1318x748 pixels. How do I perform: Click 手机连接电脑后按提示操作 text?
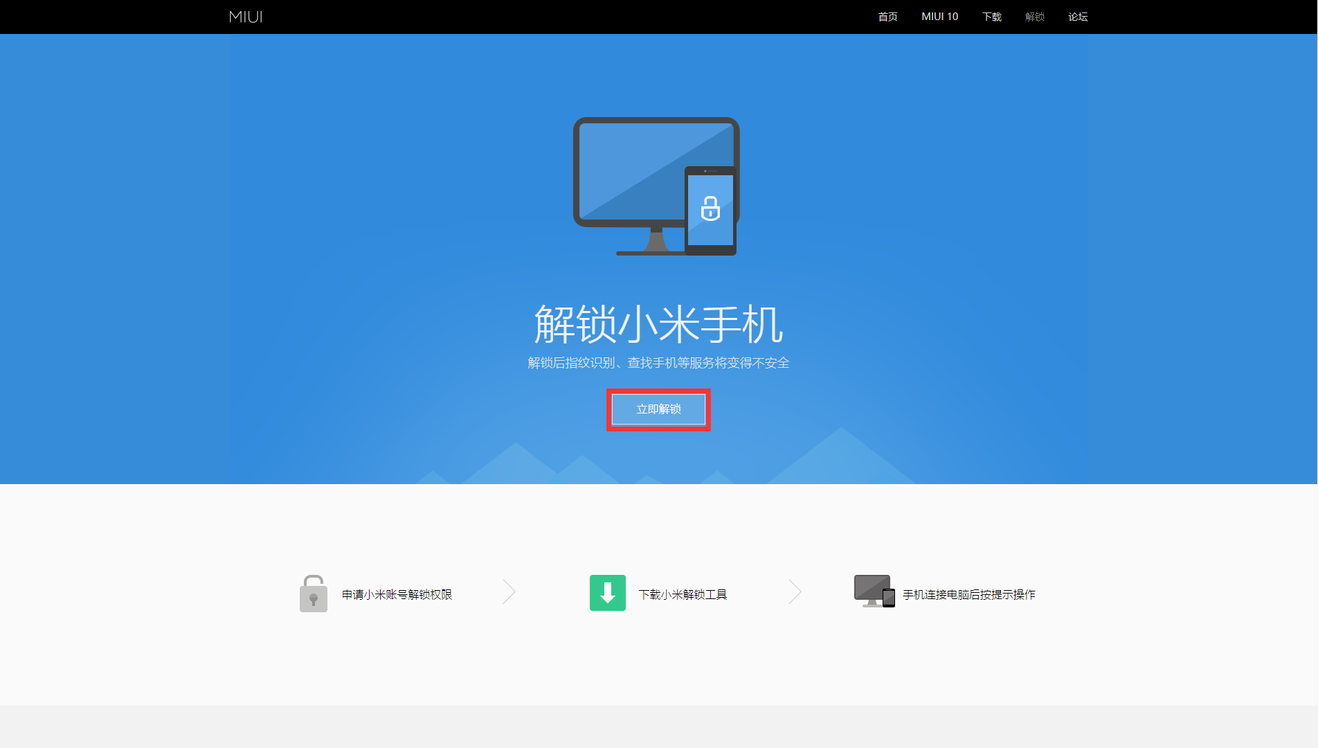coord(969,595)
